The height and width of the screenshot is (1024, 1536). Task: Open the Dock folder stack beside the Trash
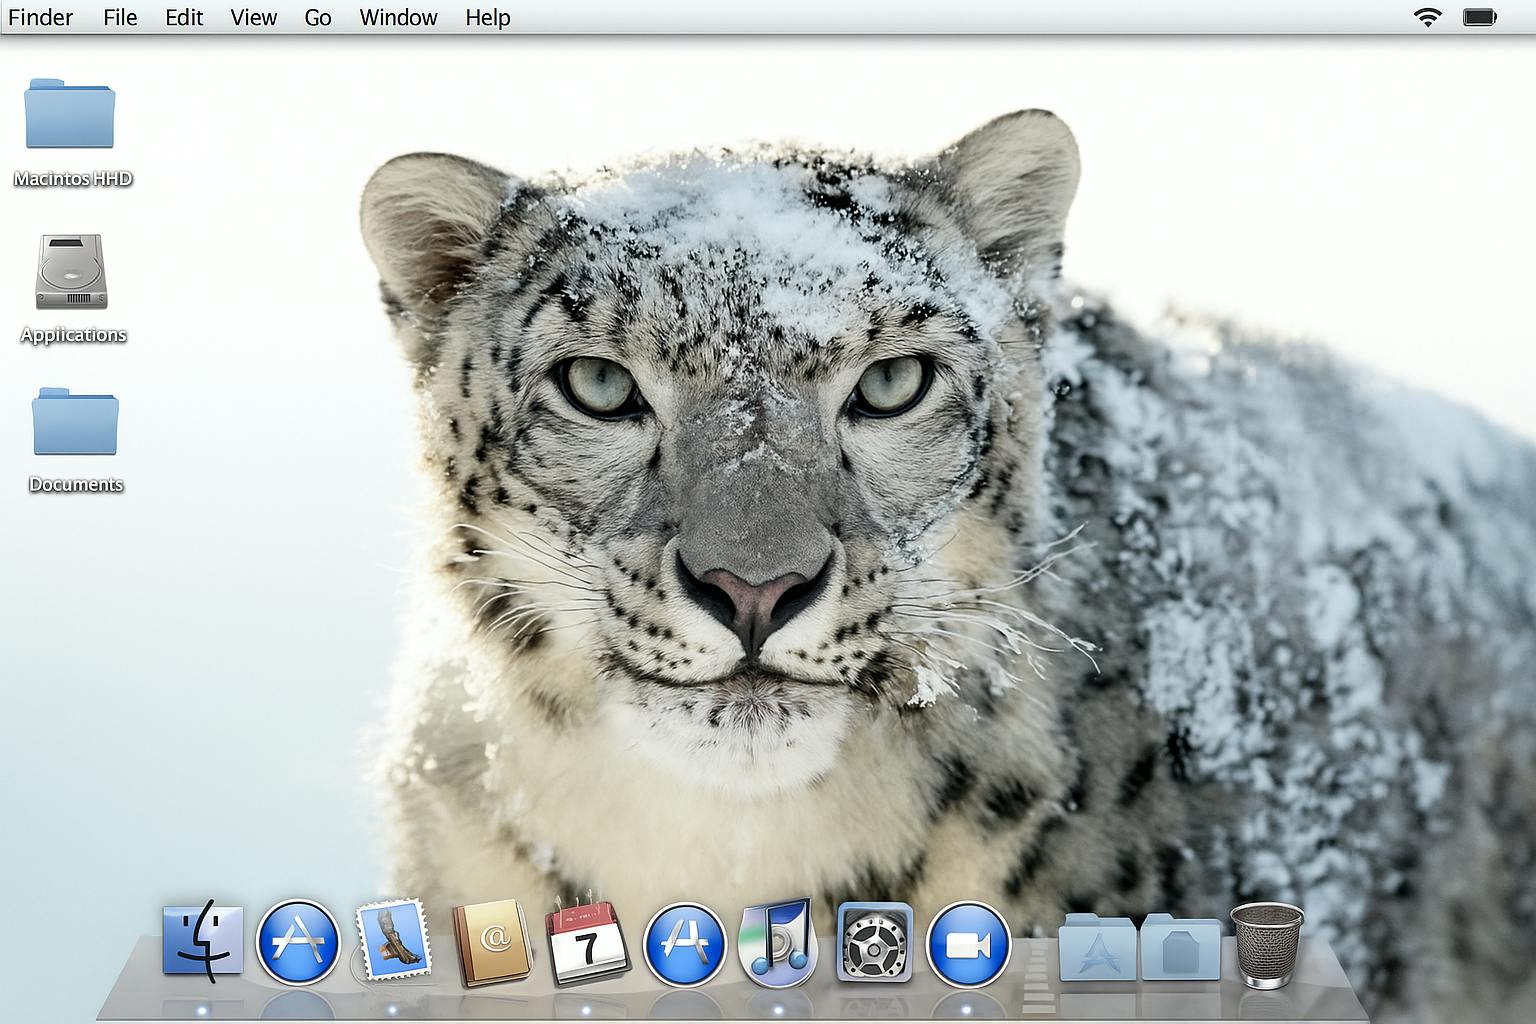(1180, 946)
